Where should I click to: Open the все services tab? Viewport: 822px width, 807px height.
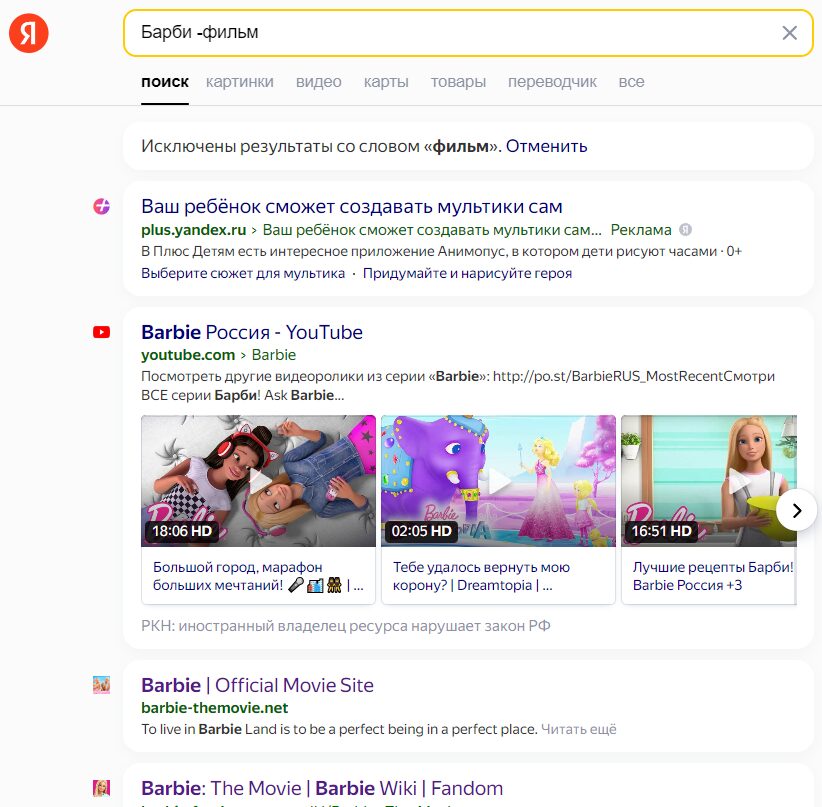631,82
